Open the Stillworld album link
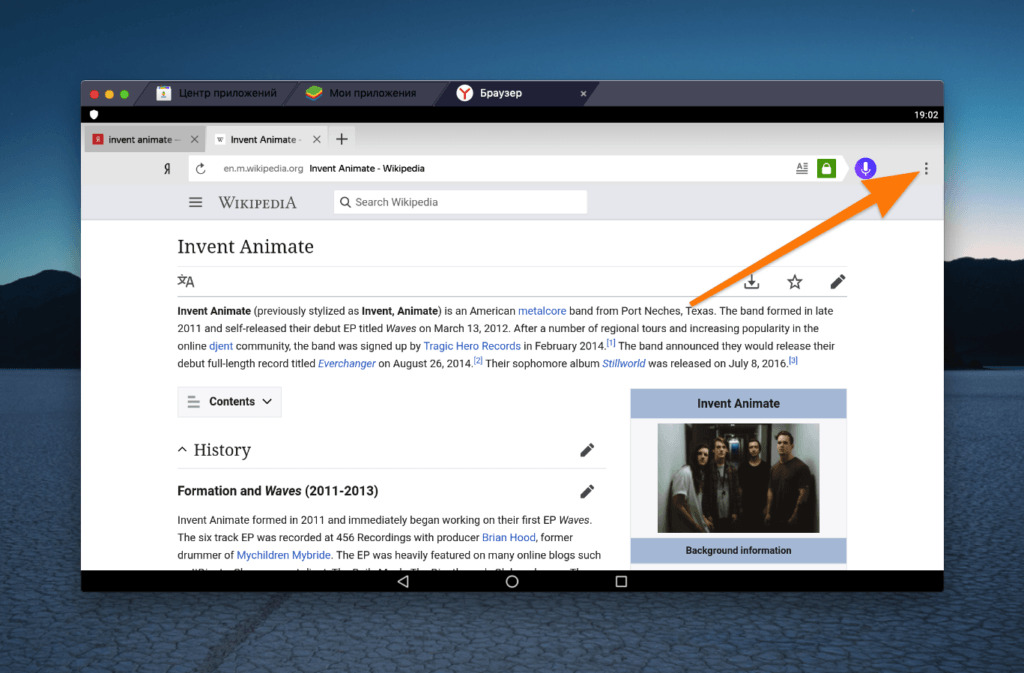 [x=624, y=364]
